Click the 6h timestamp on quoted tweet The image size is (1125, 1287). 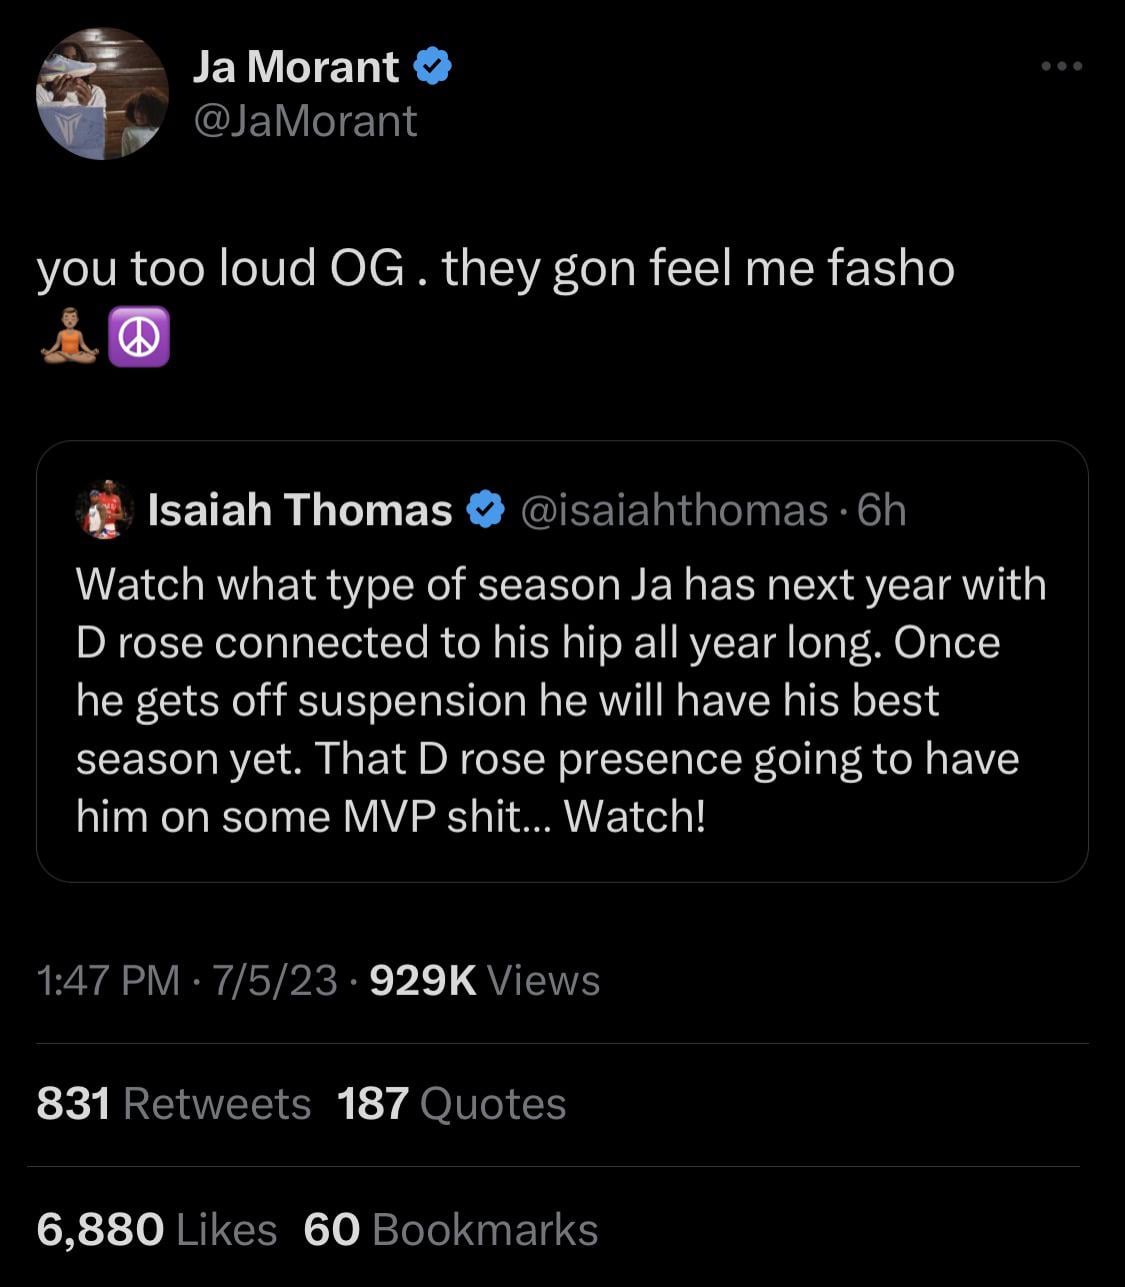(x=882, y=510)
